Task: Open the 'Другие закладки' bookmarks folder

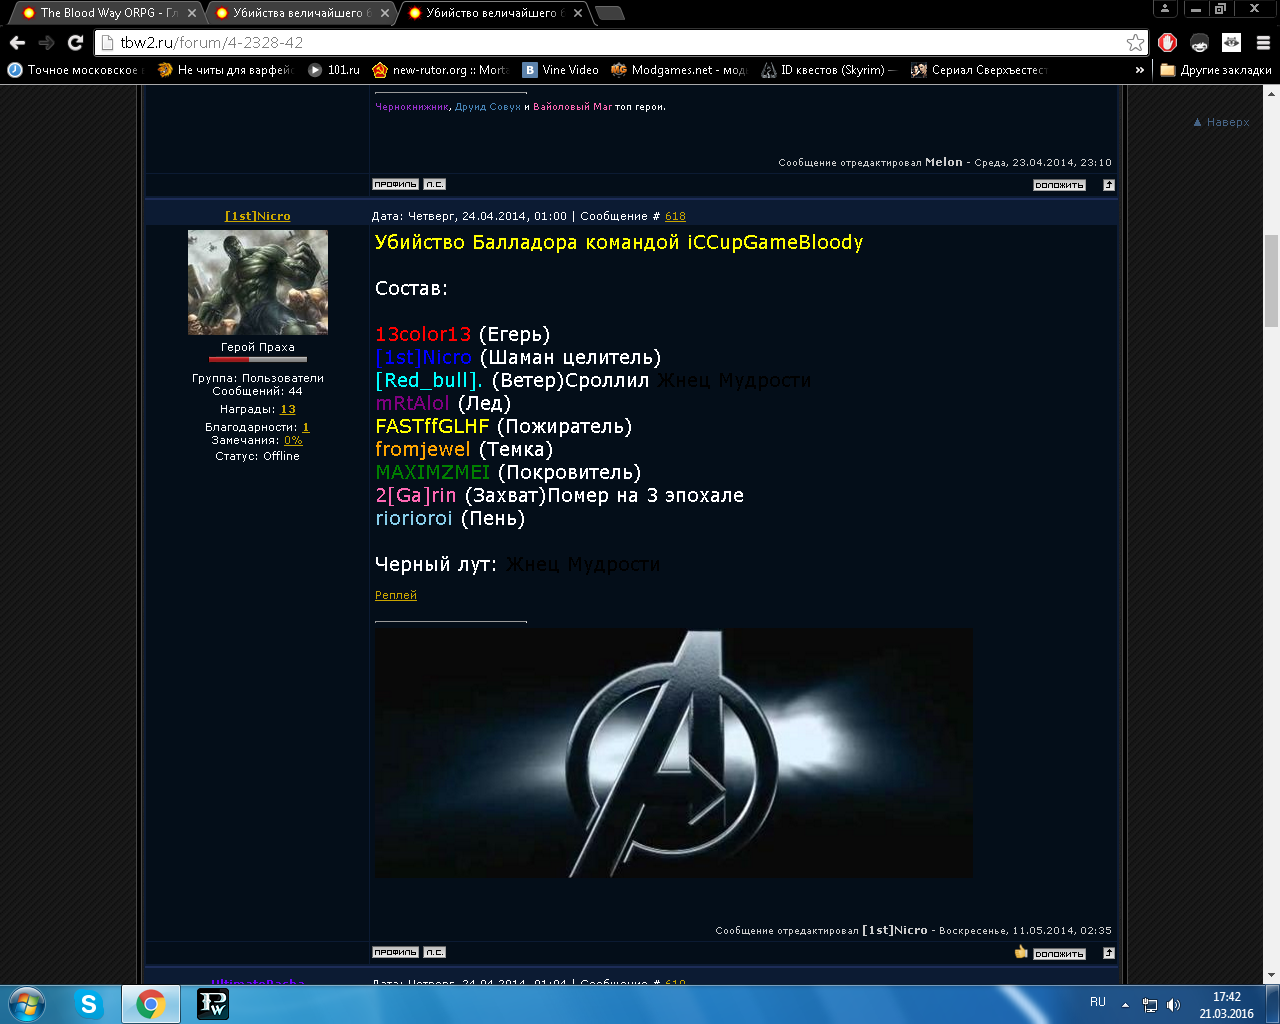Action: click(x=1215, y=70)
